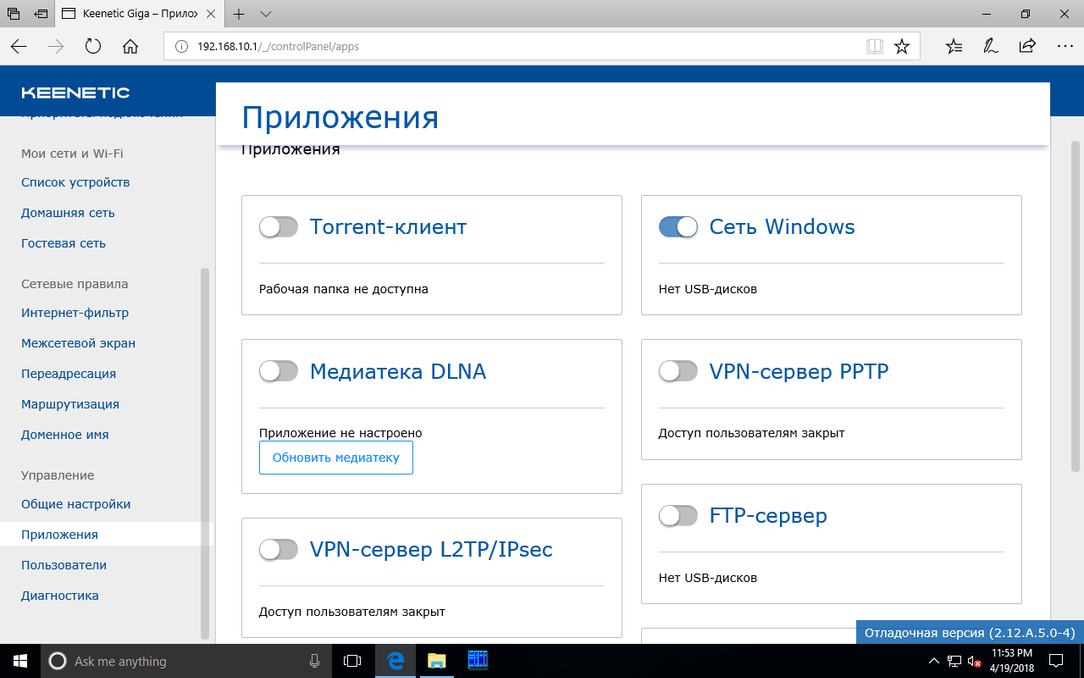Click the sidebar scrollbar

point(205,453)
